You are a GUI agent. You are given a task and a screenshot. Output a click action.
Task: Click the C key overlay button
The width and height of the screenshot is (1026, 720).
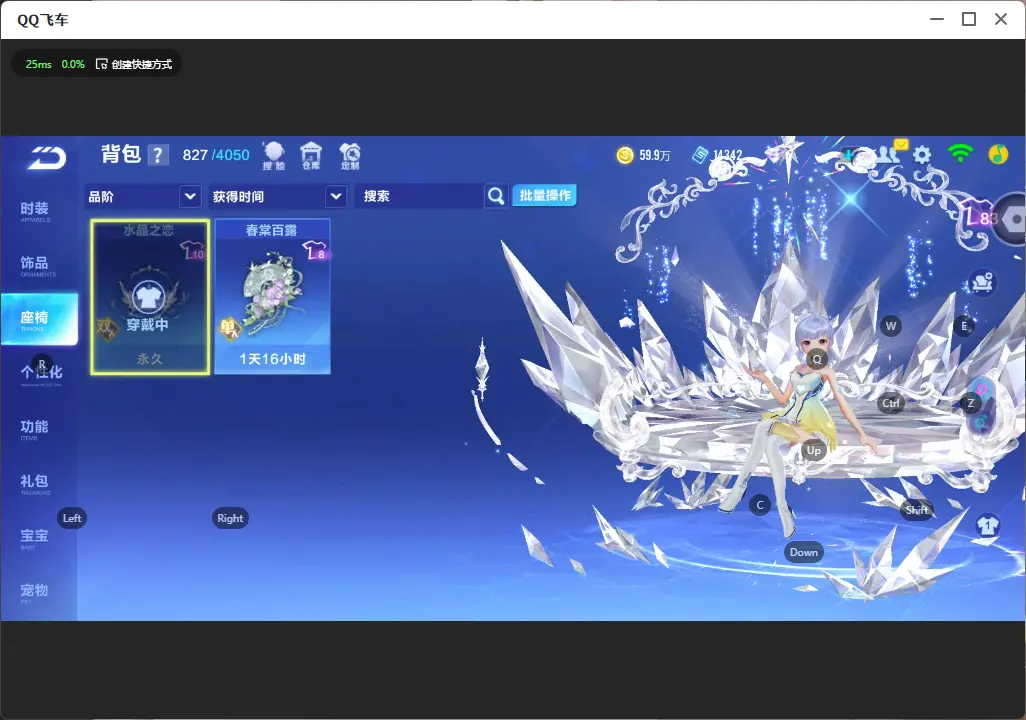click(x=760, y=505)
